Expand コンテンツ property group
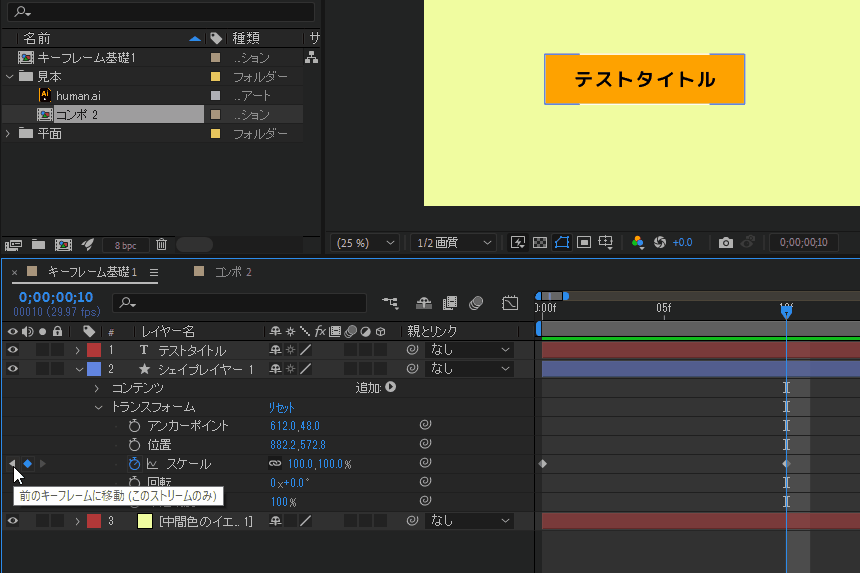The height and width of the screenshot is (573, 860). [x=97, y=388]
